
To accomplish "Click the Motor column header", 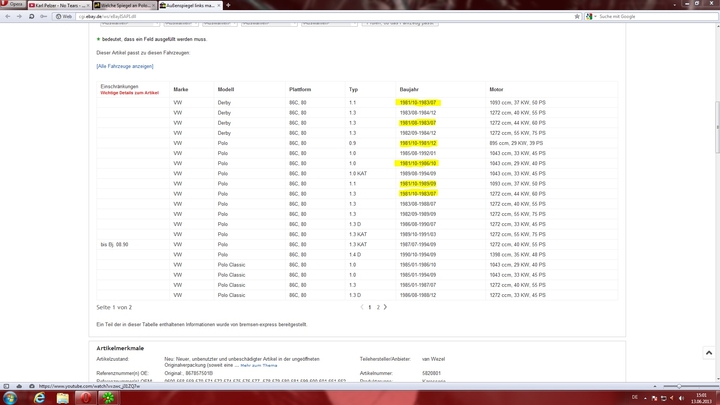I will point(496,90).
